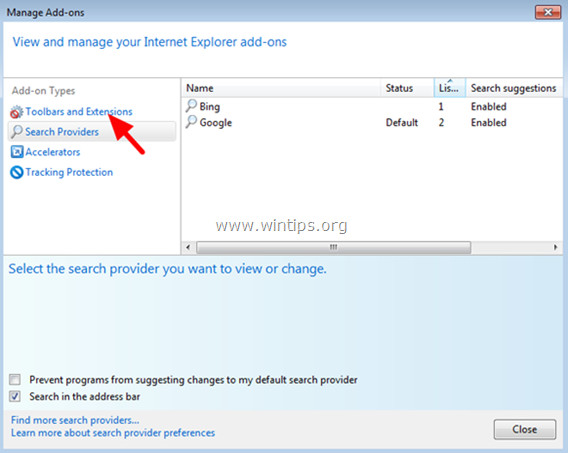Screen dimensions: 568x453
Task: Click the horizontal scrollbar thumb
Action: tap(334, 247)
